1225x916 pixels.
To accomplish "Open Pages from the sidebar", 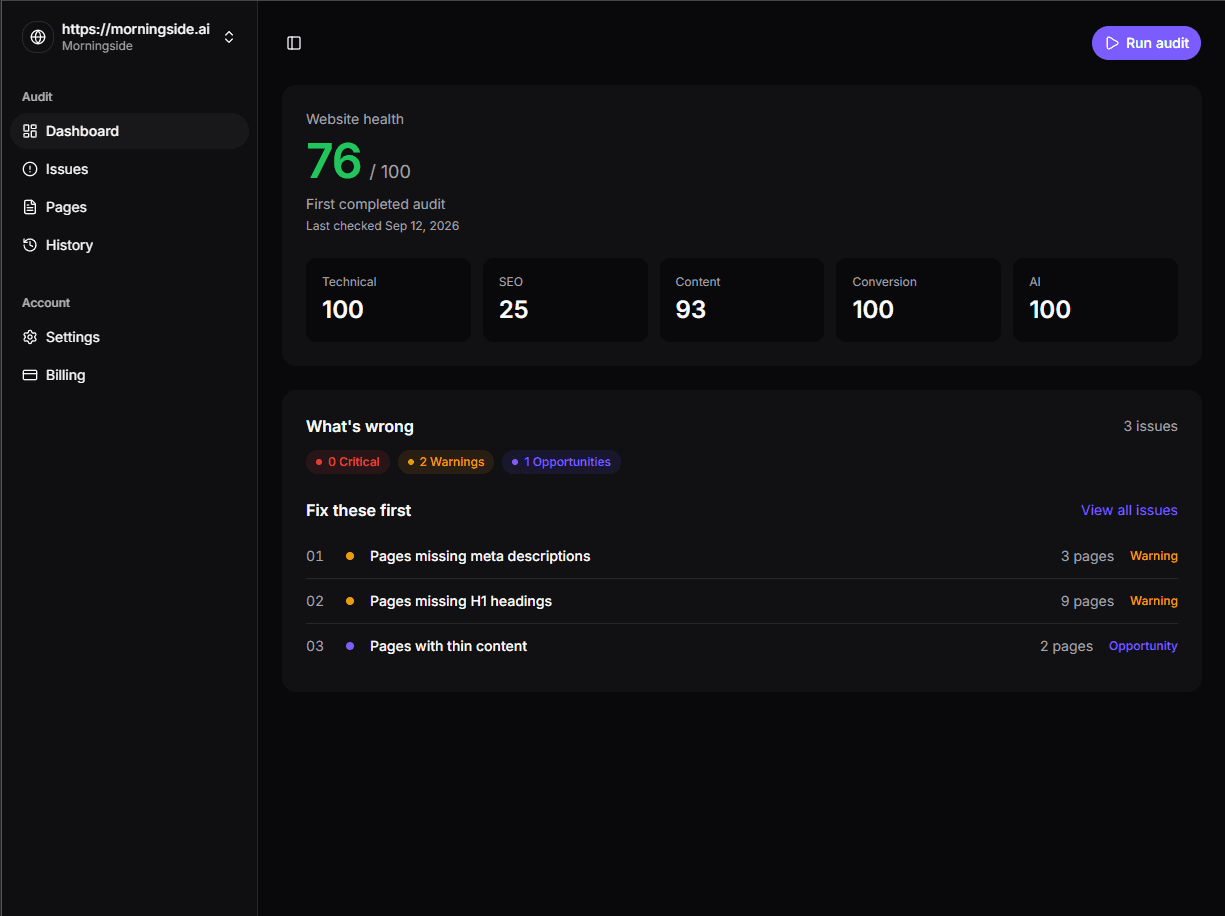I will (129, 207).
